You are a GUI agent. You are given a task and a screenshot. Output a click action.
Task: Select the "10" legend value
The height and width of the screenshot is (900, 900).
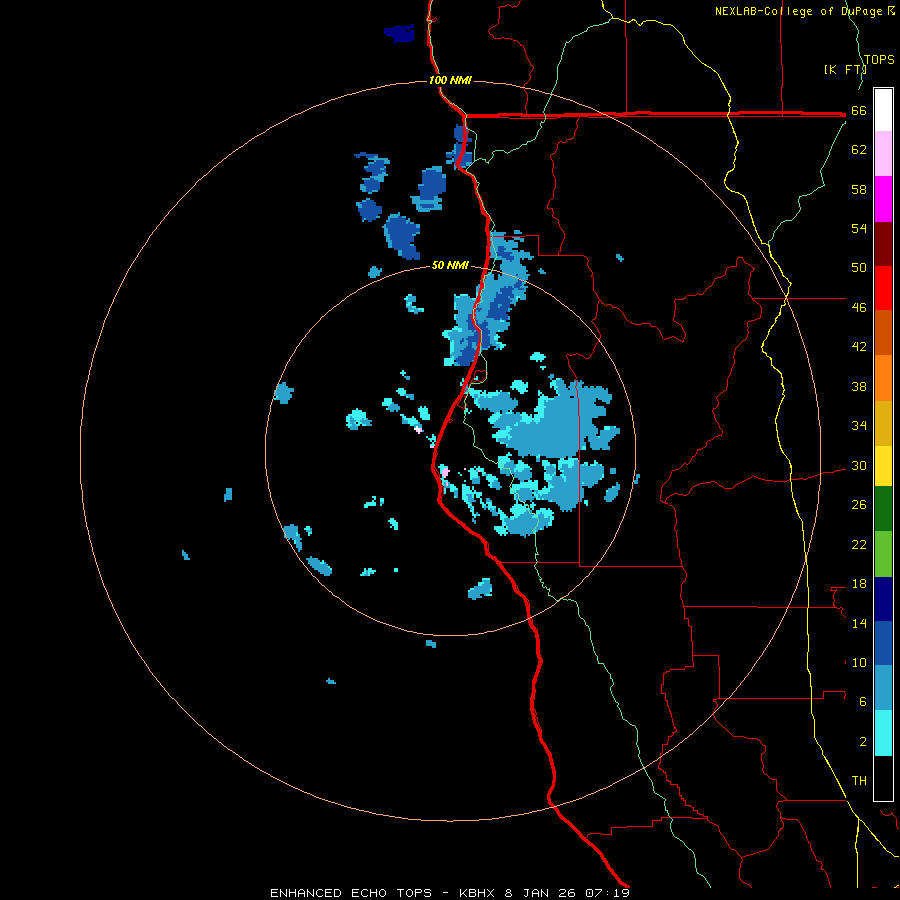tap(859, 663)
